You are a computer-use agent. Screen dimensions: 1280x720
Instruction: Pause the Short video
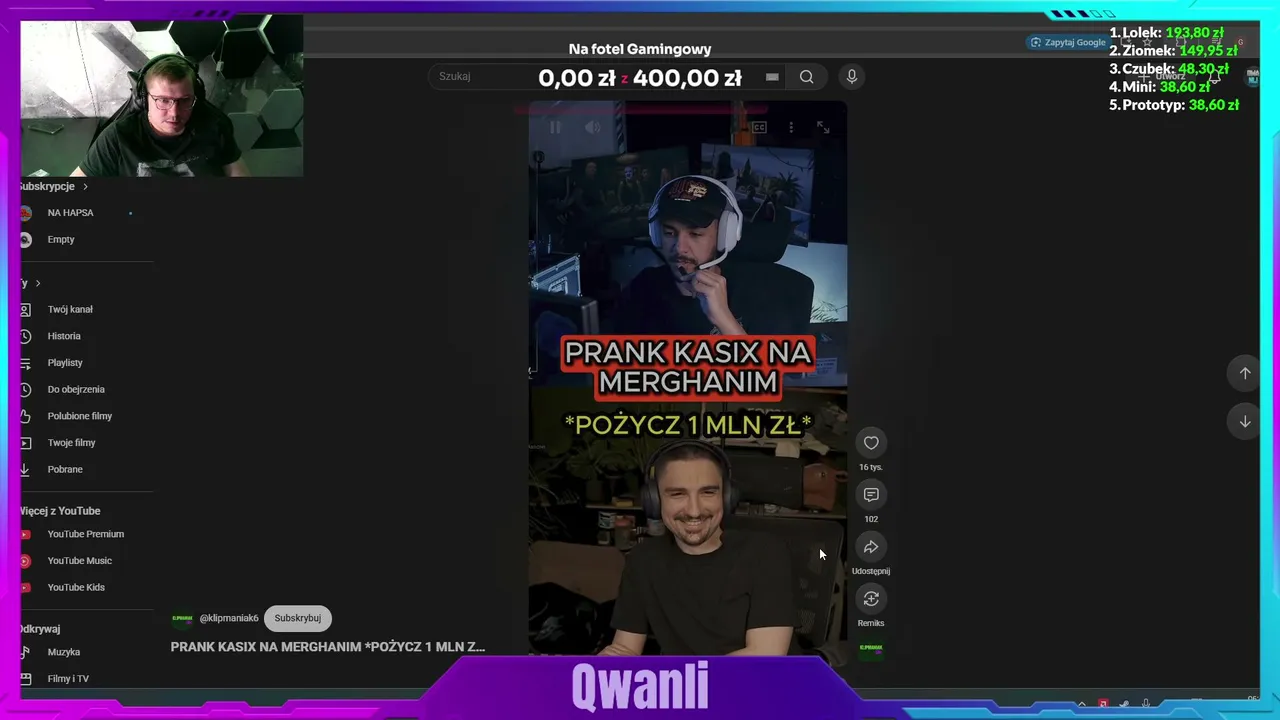point(555,127)
